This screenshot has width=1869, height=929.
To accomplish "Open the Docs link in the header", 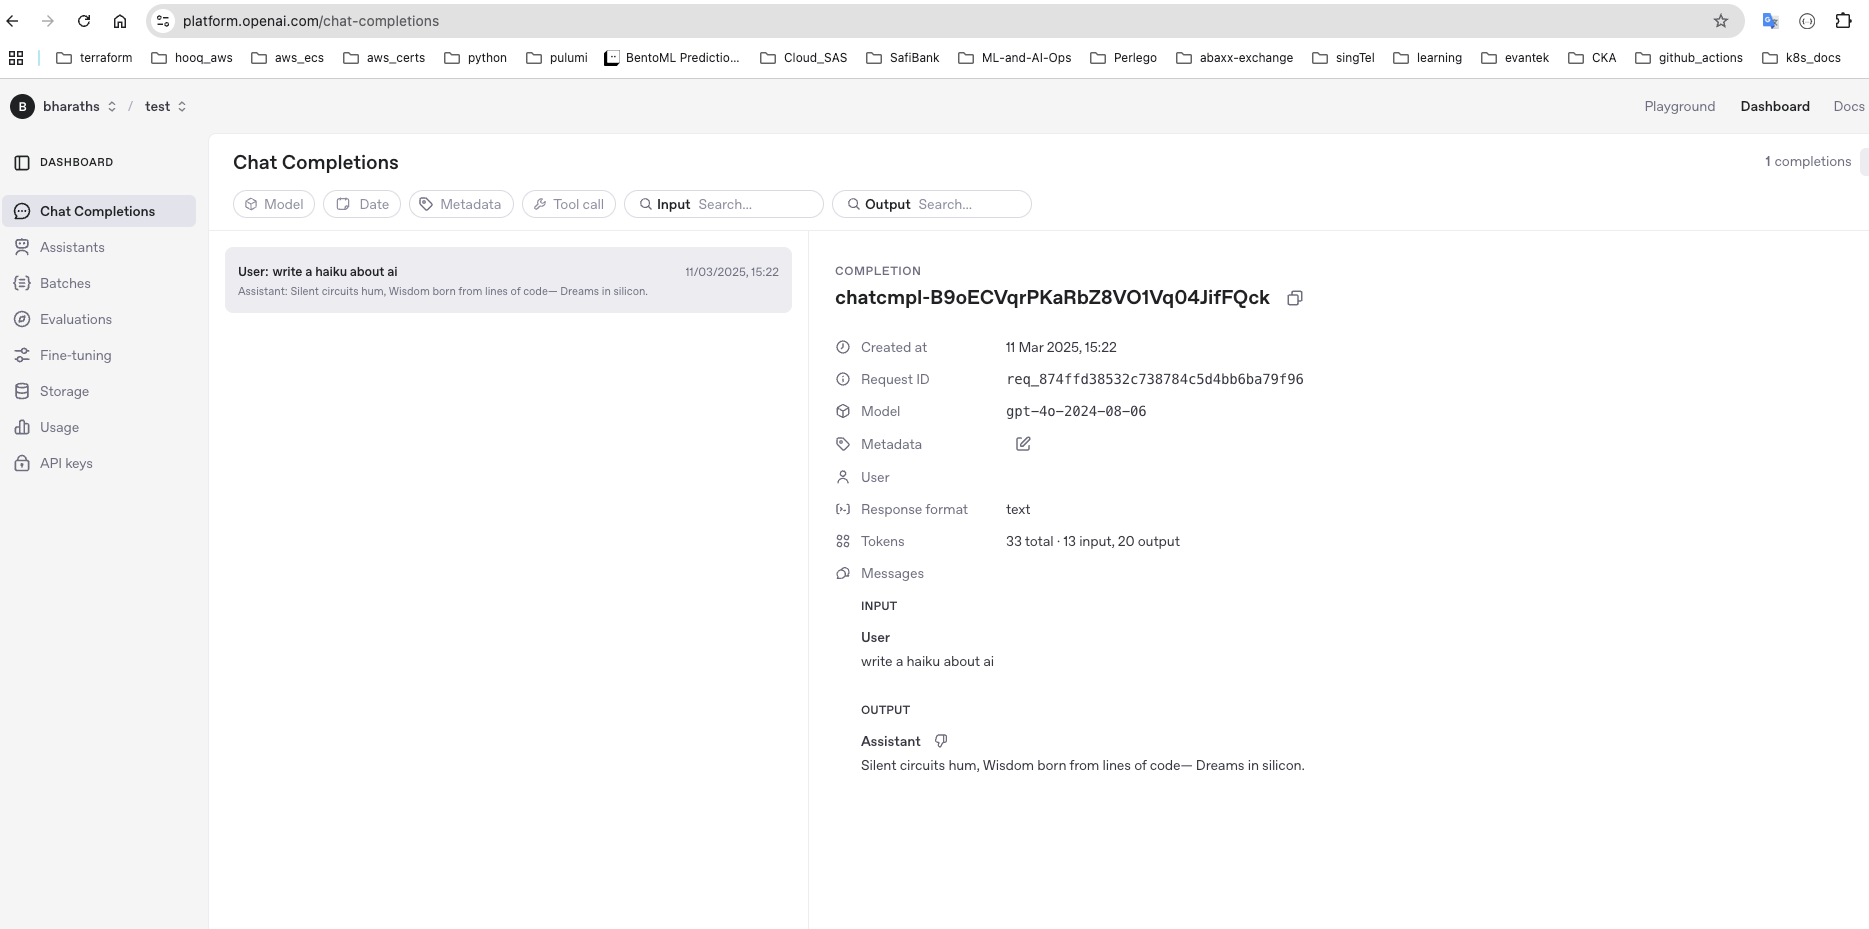I will point(1848,106).
